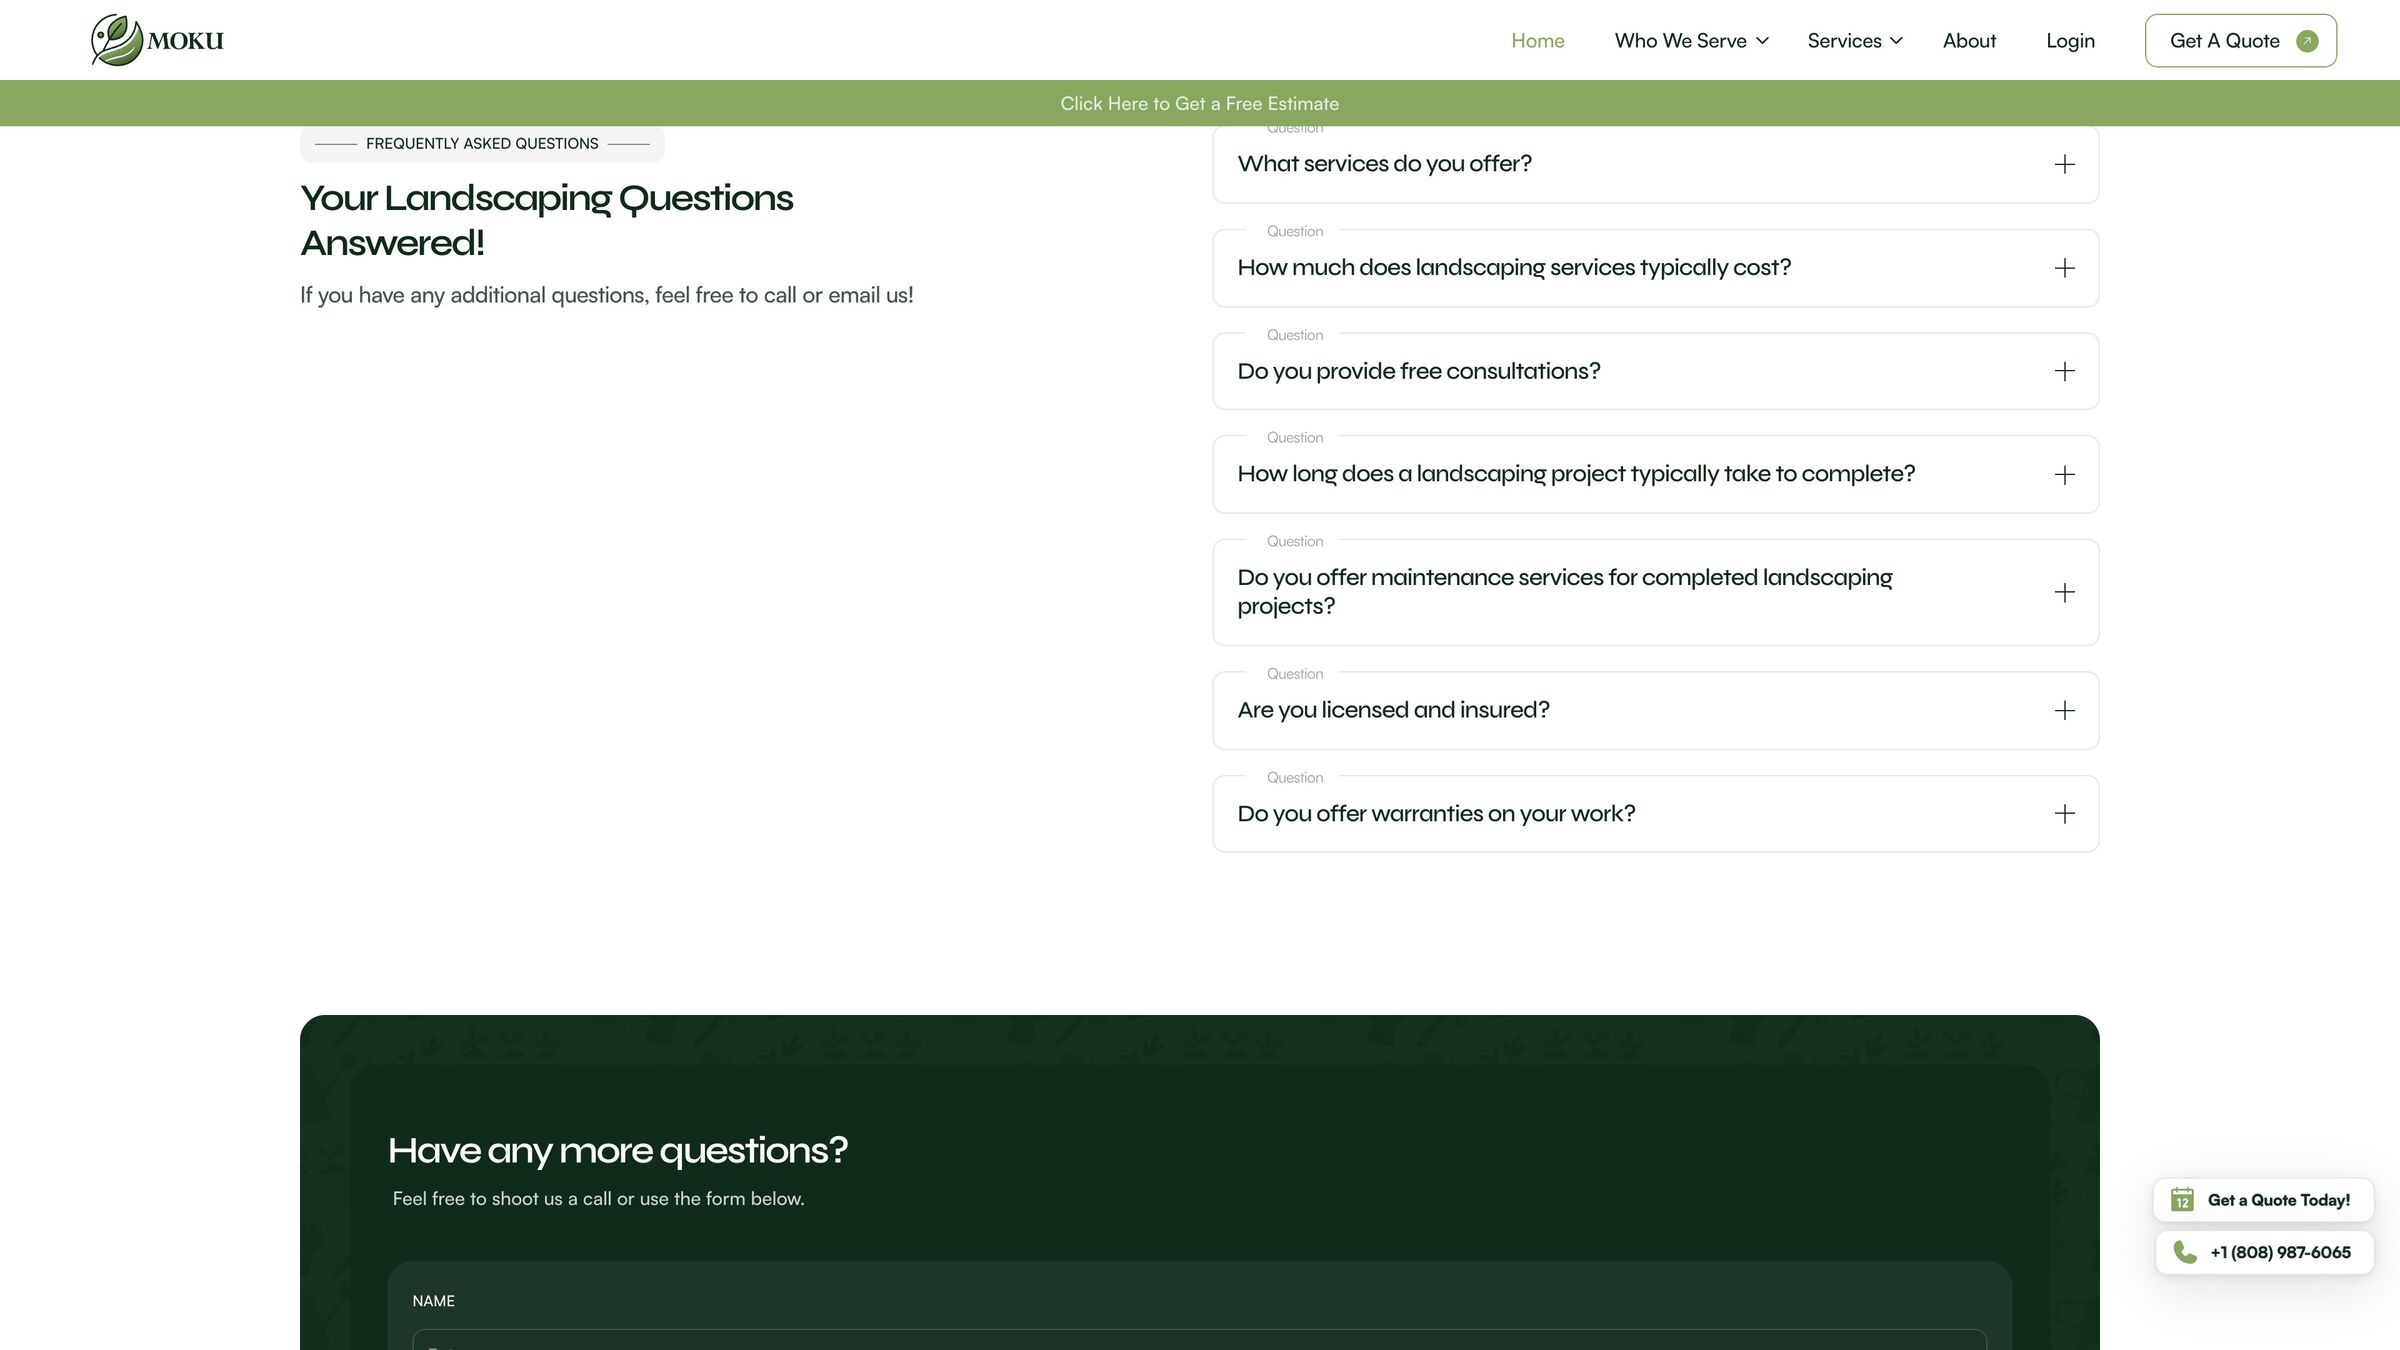Click plus icon for landscaping cost question
Viewport: 2400px width, 1350px height.
[x=2064, y=268]
